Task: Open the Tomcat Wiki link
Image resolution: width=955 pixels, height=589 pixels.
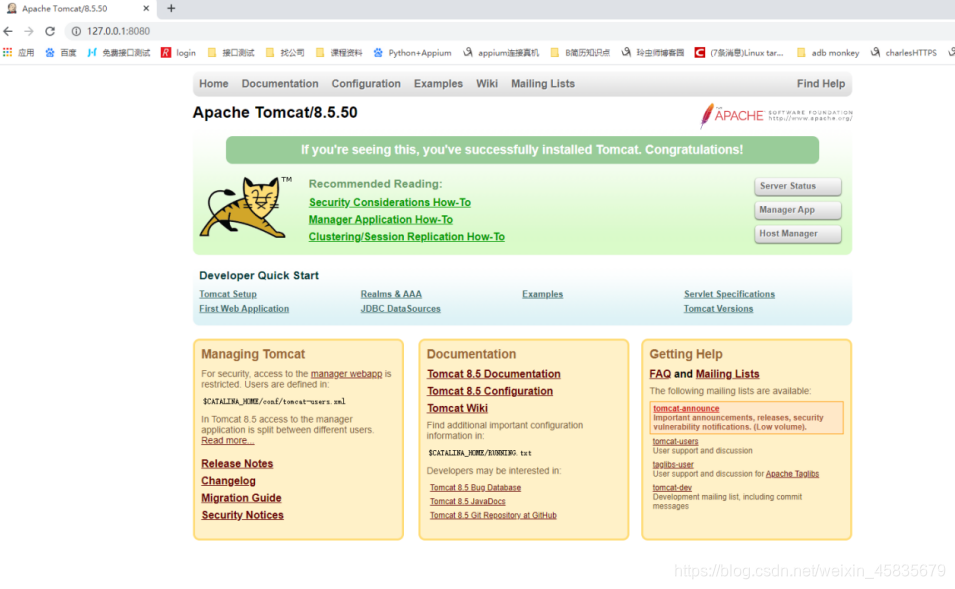Action: pyautogui.click(x=457, y=408)
